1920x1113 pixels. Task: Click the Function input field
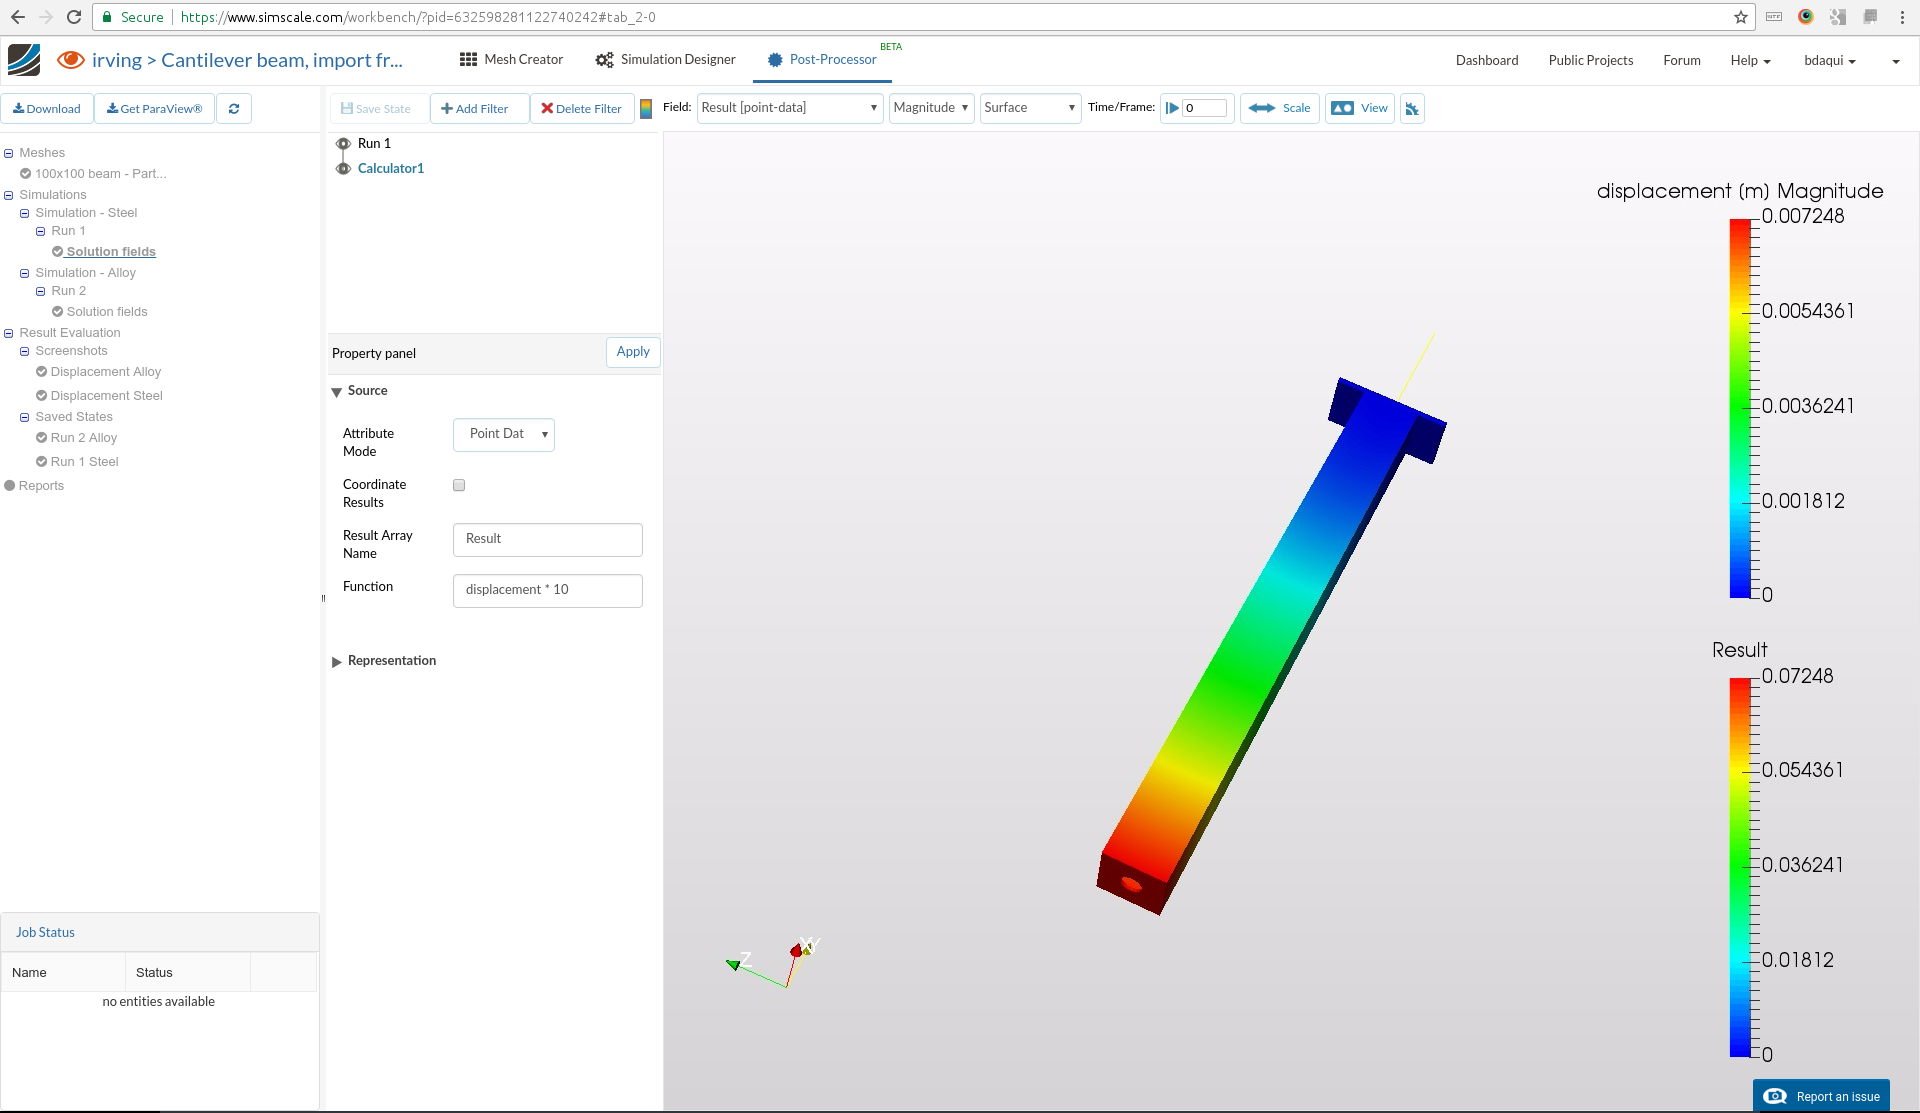tap(547, 590)
